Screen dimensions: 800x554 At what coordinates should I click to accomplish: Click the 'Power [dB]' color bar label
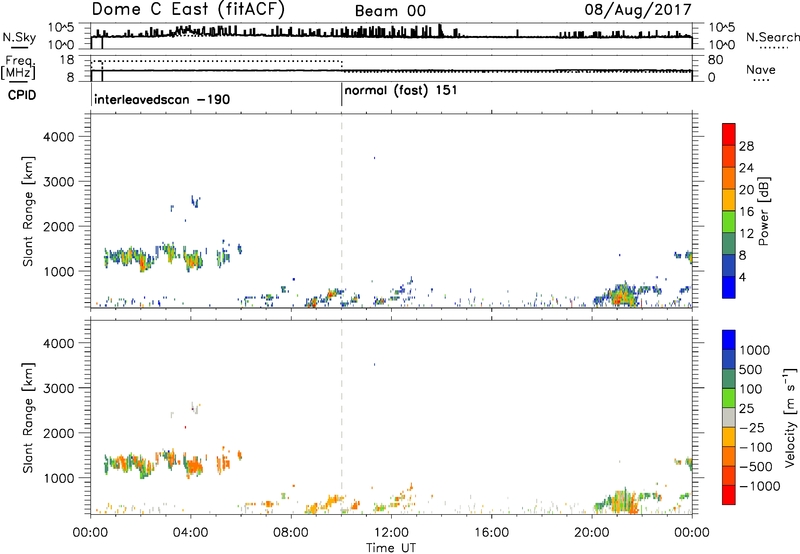(763, 211)
